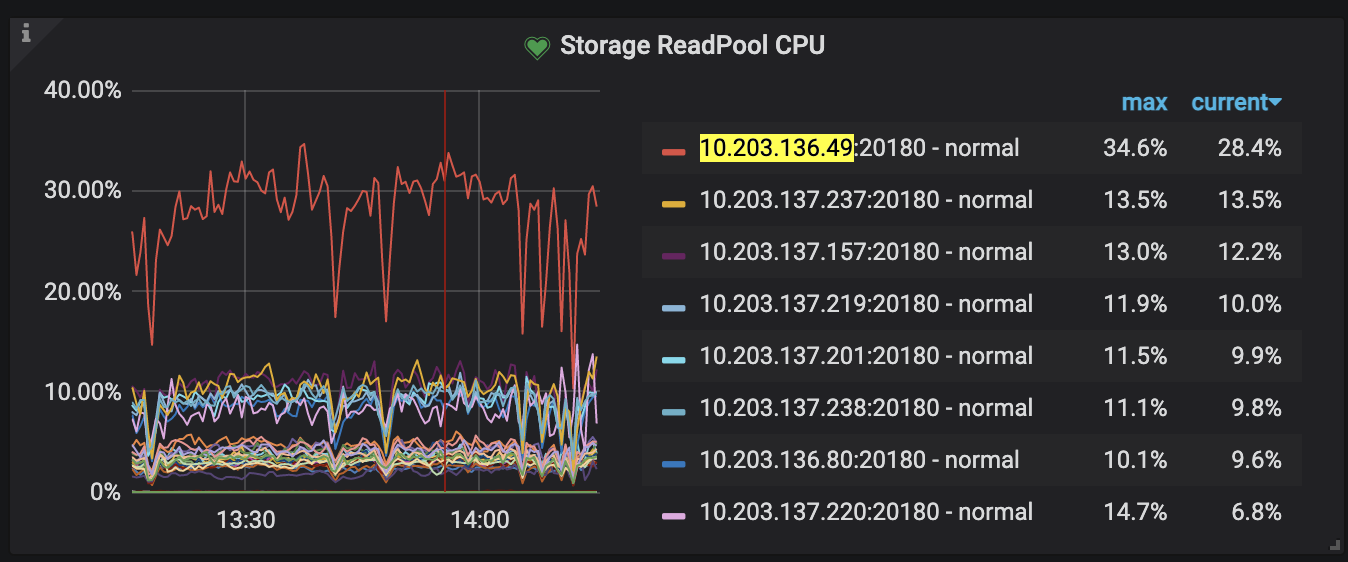Toggle the 10.203.137.157:20180 legend series

866,252
